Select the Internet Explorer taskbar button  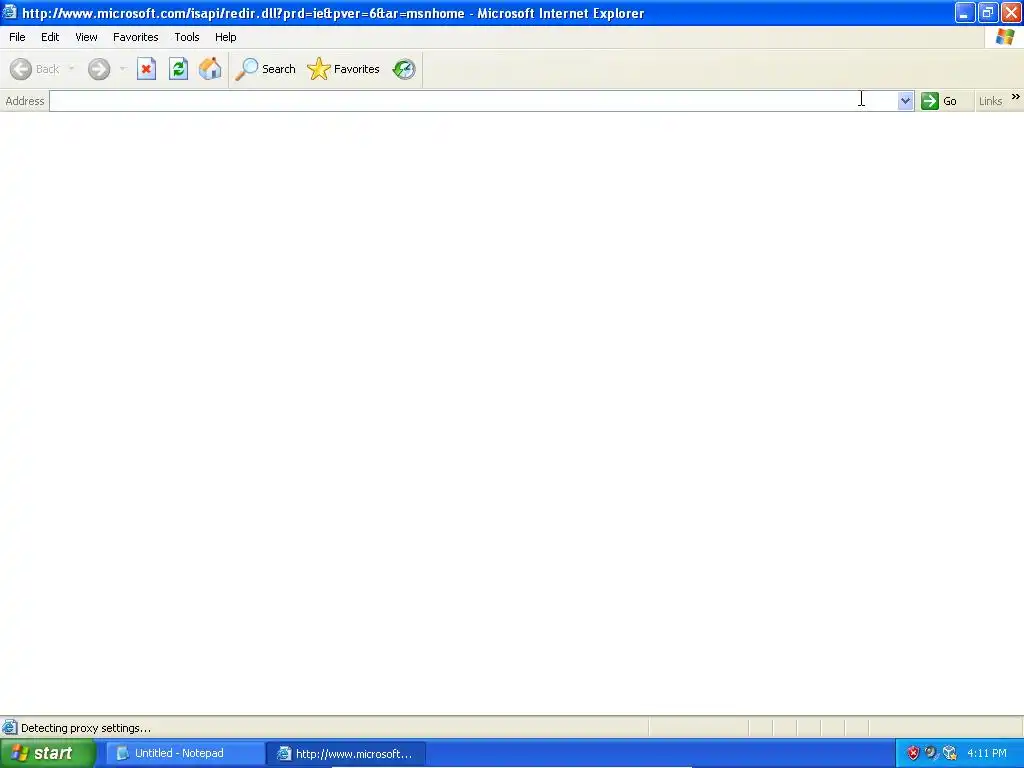346,754
